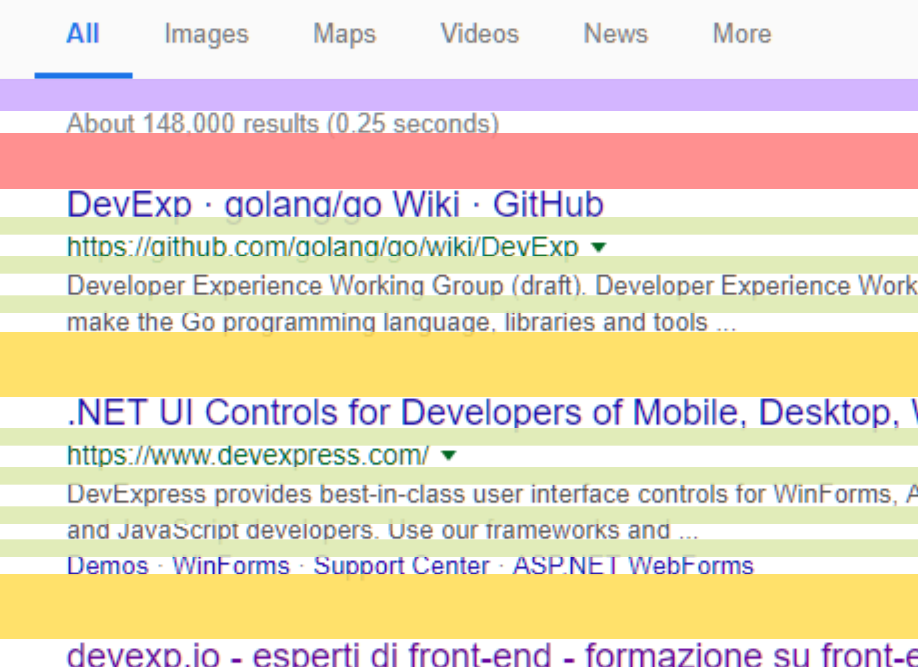This screenshot has width=918, height=667.
Task: Visit the Demos sitelink
Action: 108,566
